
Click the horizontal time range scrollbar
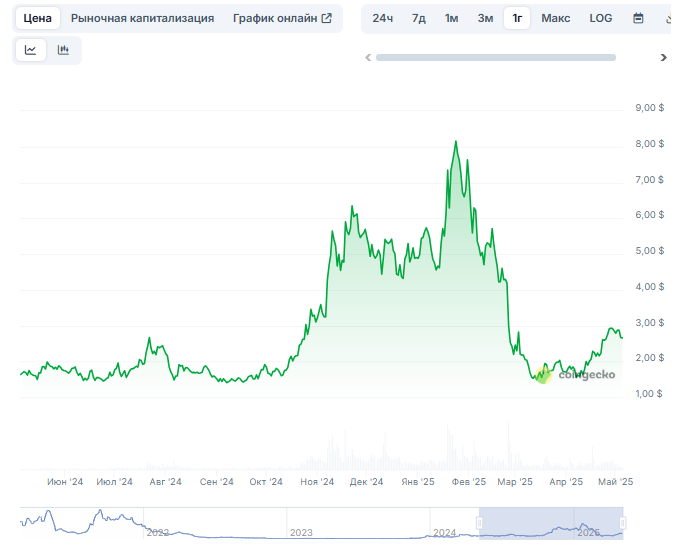tap(496, 58)
